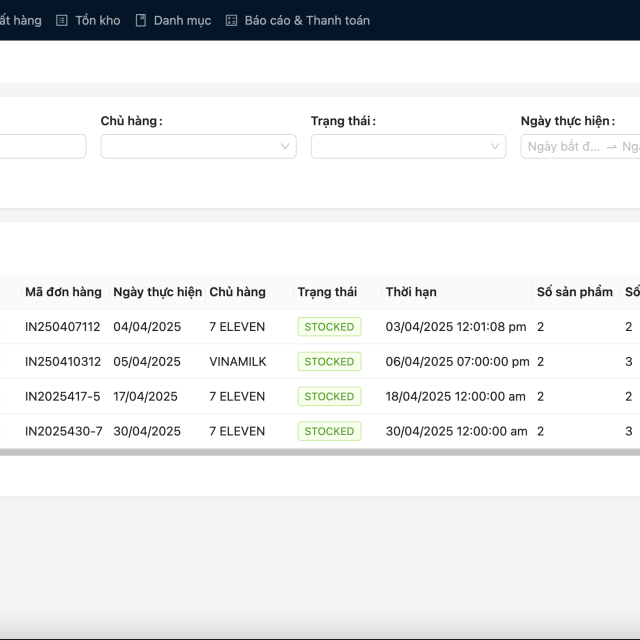Viewport: 640px width, 640px height.
Task: Expand the Chủ hàng dropdown
Action: coord(198,146)
